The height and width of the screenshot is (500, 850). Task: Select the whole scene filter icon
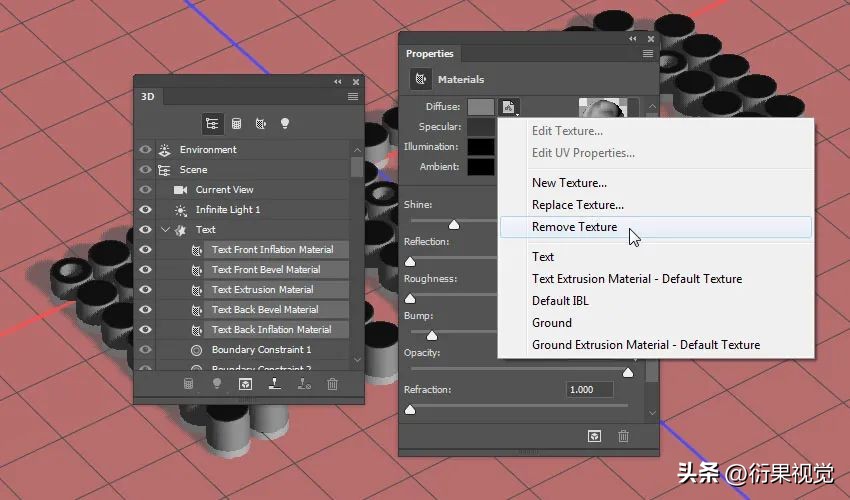tap(212, 123)
